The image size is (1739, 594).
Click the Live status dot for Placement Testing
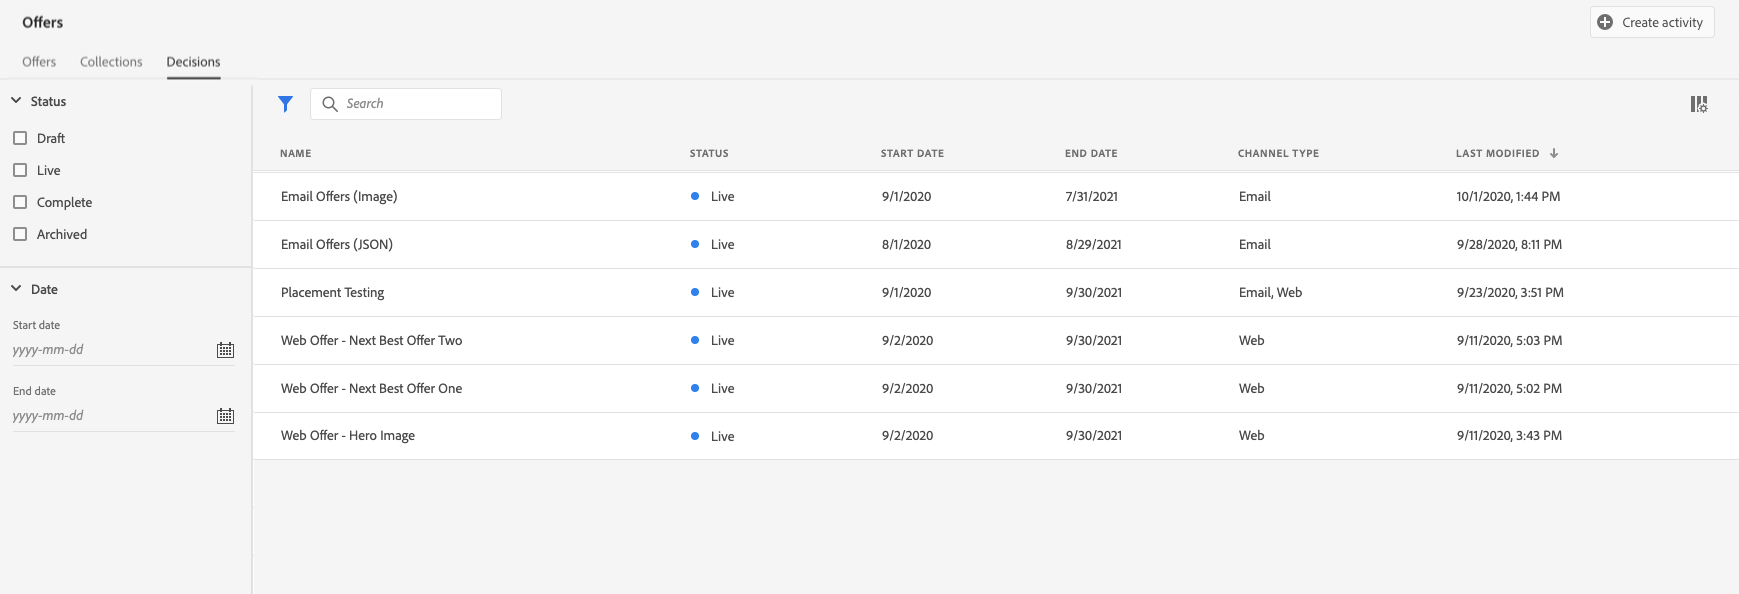695,292
